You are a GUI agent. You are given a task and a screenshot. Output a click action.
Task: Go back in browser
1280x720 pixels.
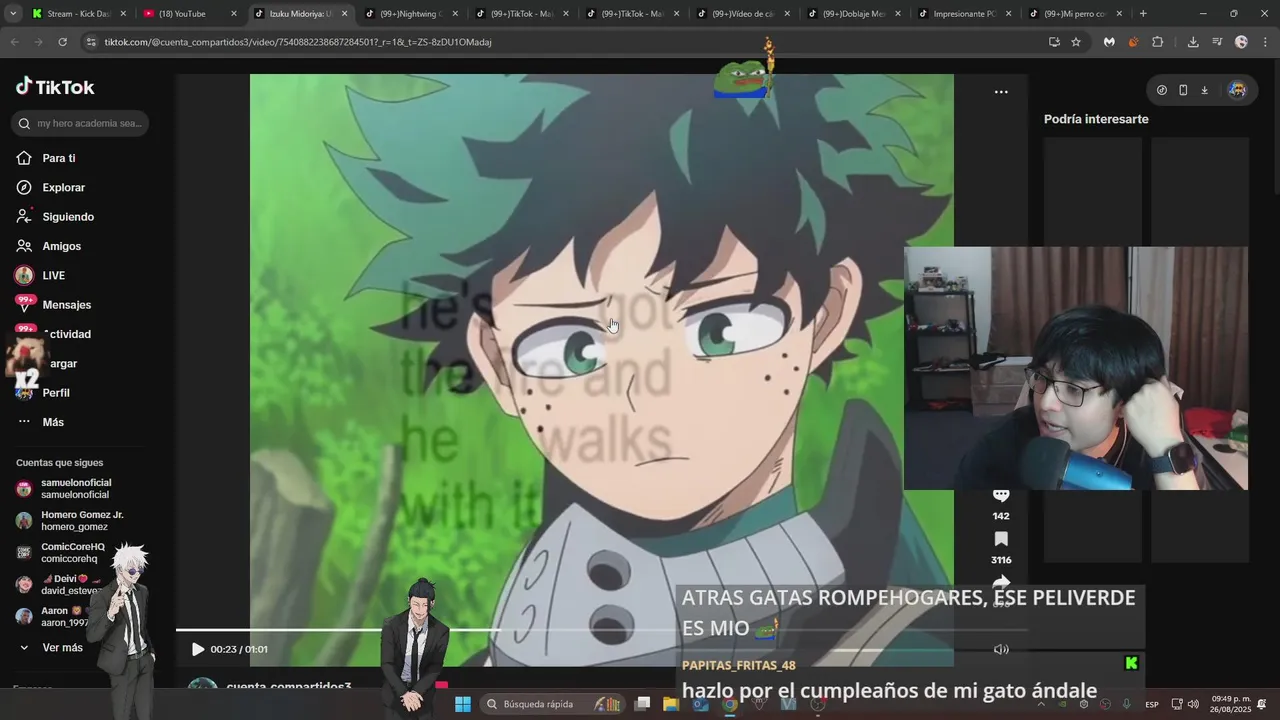tap(14, 42)
